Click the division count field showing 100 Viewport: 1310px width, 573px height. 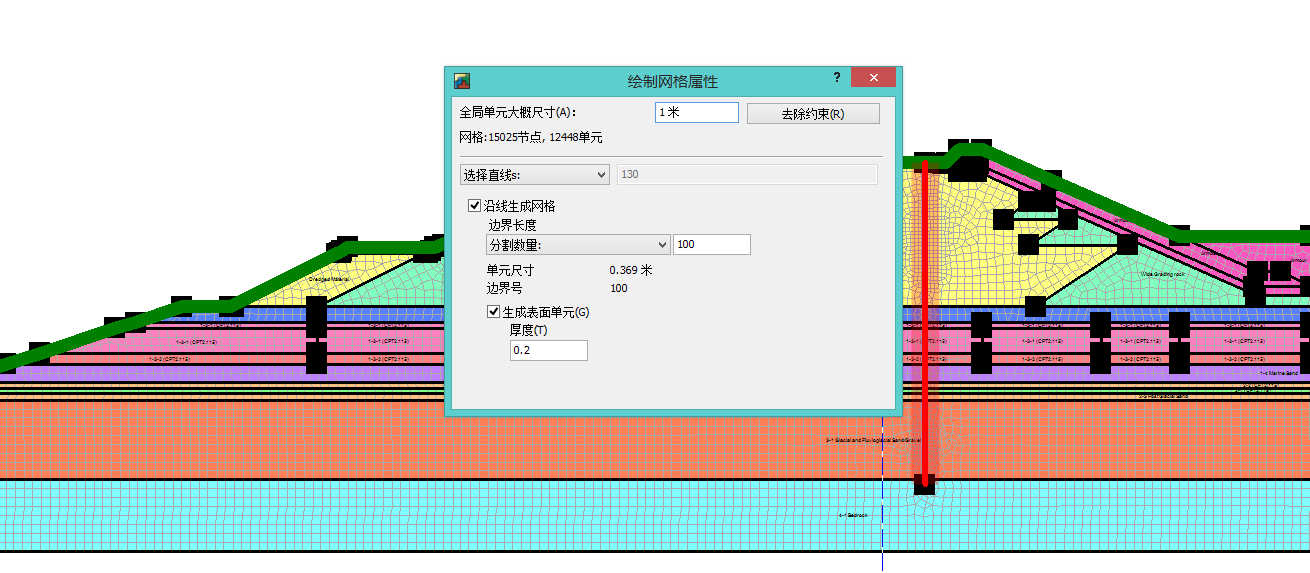[x=711, y=245]
